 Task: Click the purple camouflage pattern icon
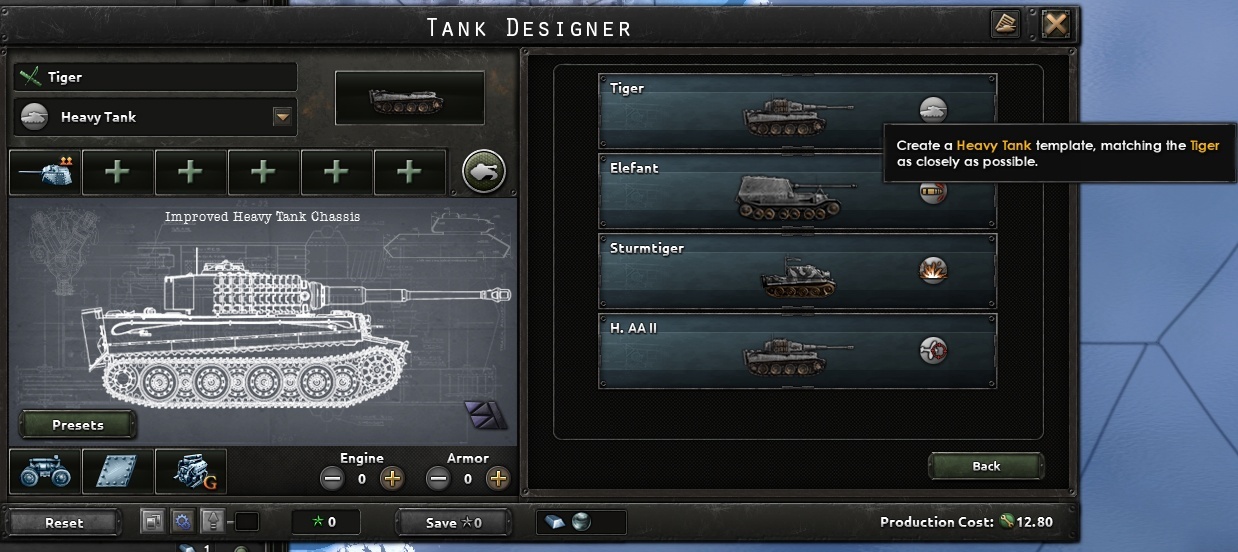point(479,415)
